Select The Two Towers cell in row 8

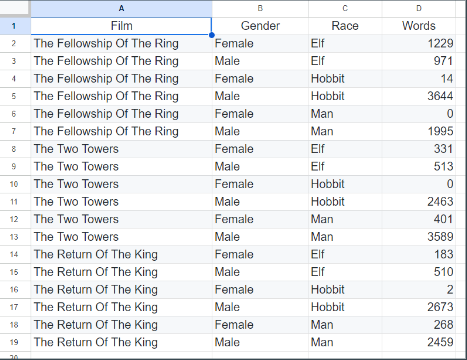tap(121, 149)
